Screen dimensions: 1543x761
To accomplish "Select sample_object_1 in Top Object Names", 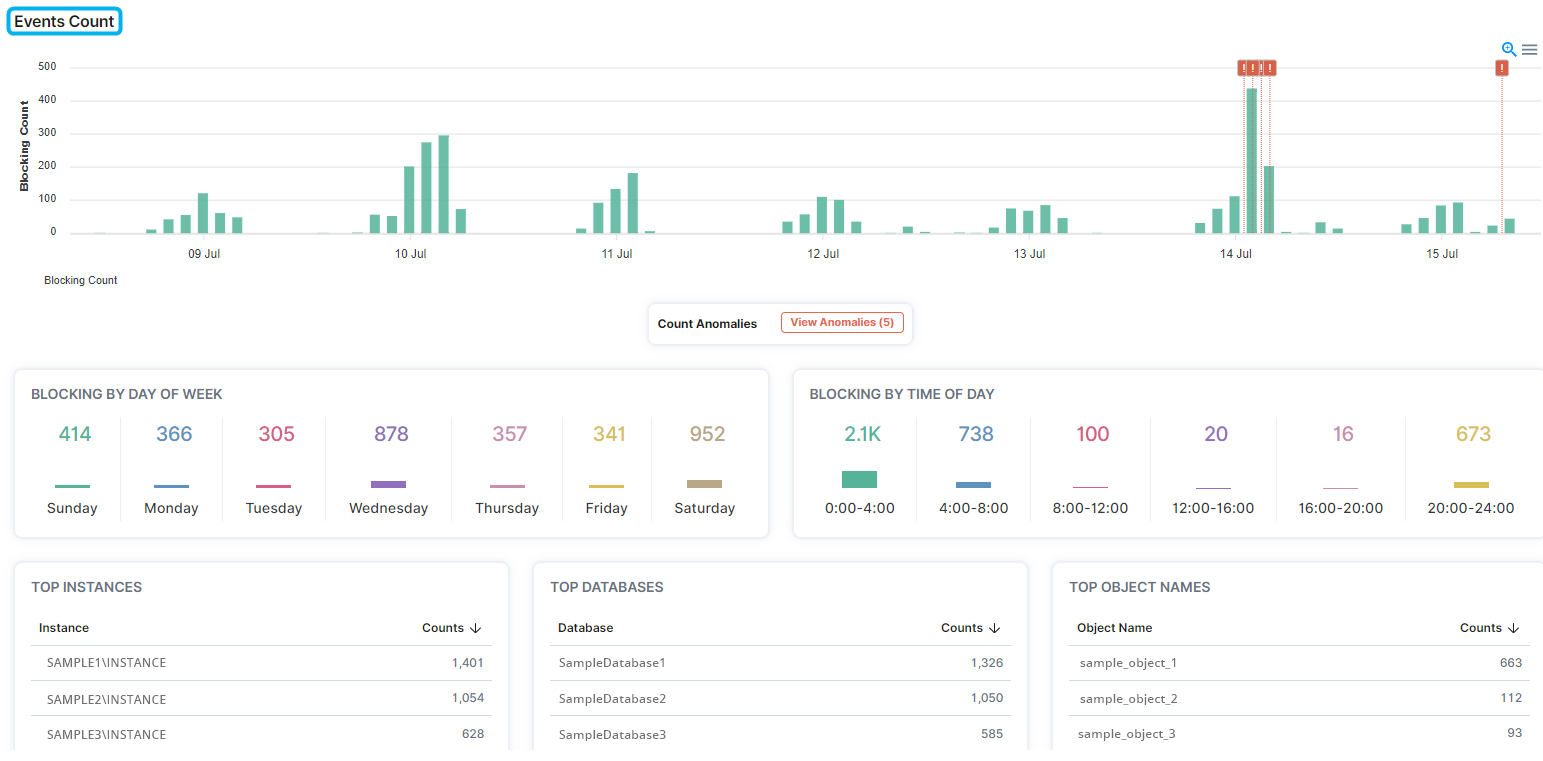I will pyautogui.click(x=1128, y=663).
